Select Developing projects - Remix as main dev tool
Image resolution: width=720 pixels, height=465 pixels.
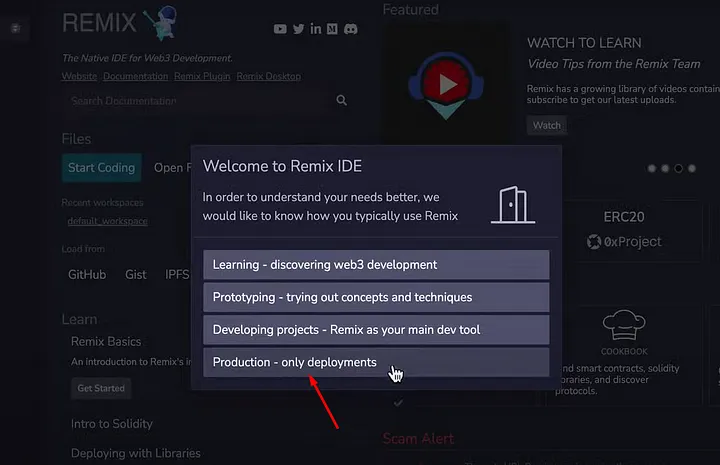tap(376, 330)
